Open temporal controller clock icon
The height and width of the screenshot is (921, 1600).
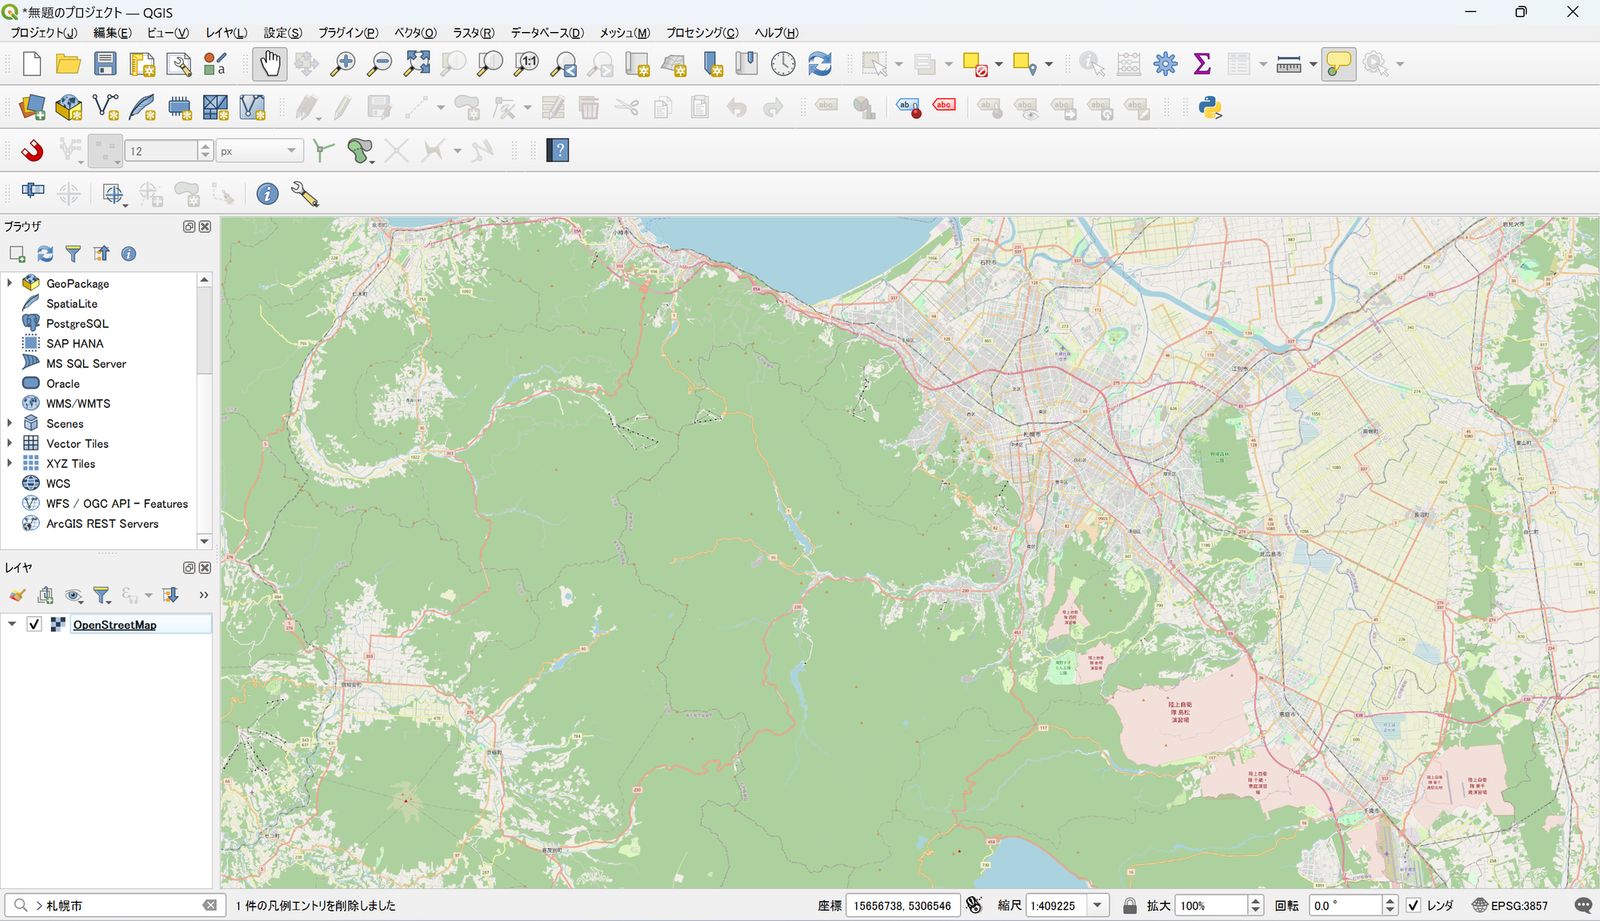click(x=783, y=64)
